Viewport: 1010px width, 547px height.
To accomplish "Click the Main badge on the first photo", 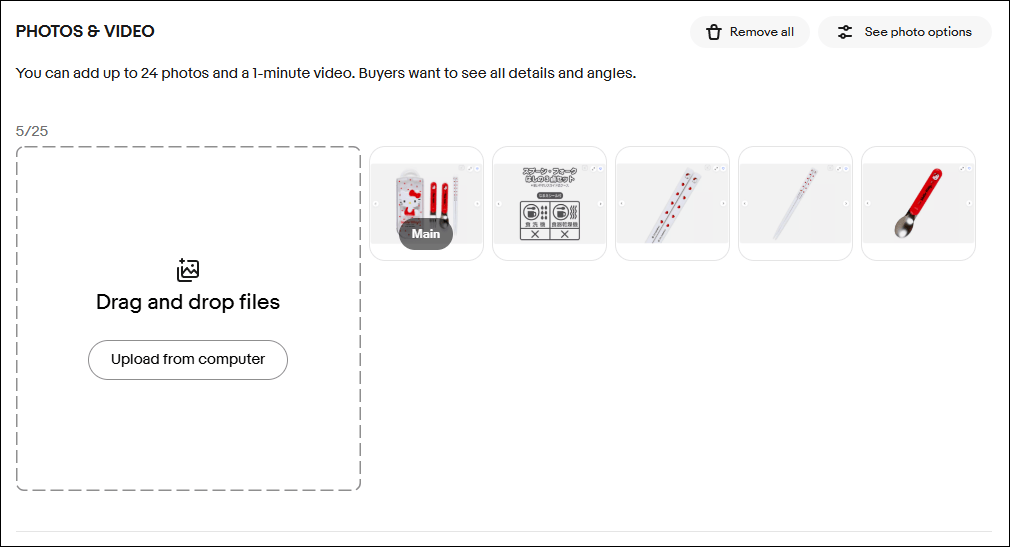I will tap(426, 234).
